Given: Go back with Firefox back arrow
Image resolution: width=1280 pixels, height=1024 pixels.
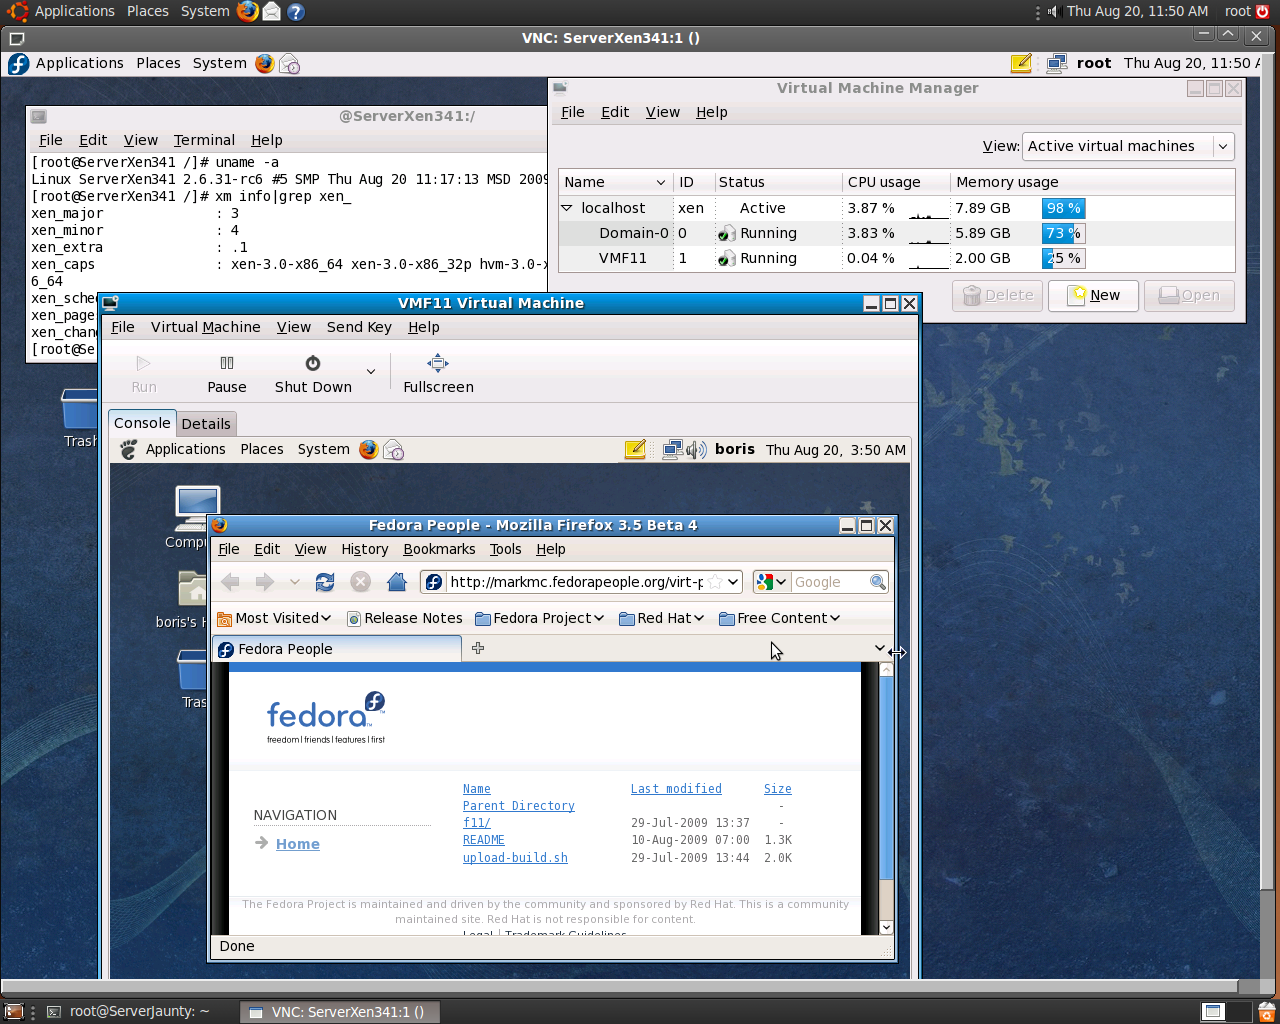Looking at the screenshot, I should [x=231, y=582].
